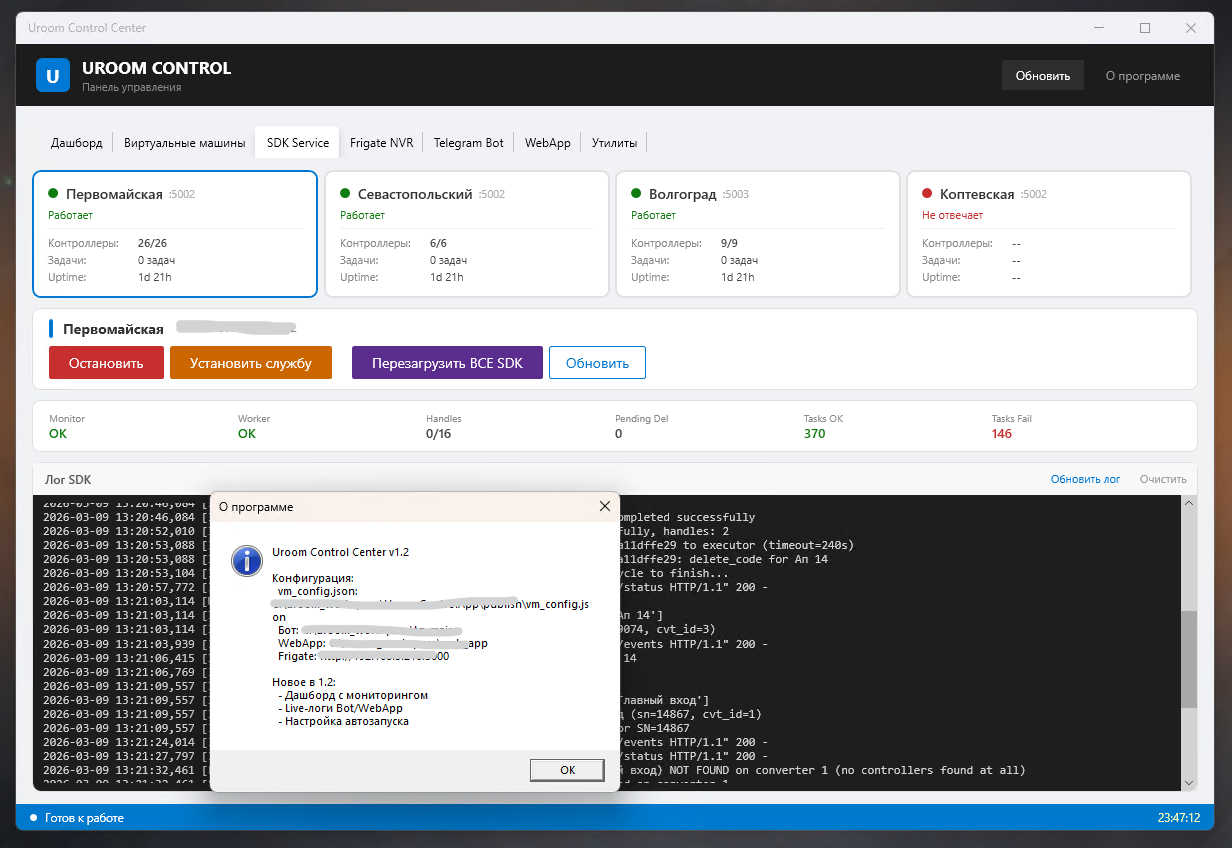Click the log scrollbar thumb

[1189, 659]
